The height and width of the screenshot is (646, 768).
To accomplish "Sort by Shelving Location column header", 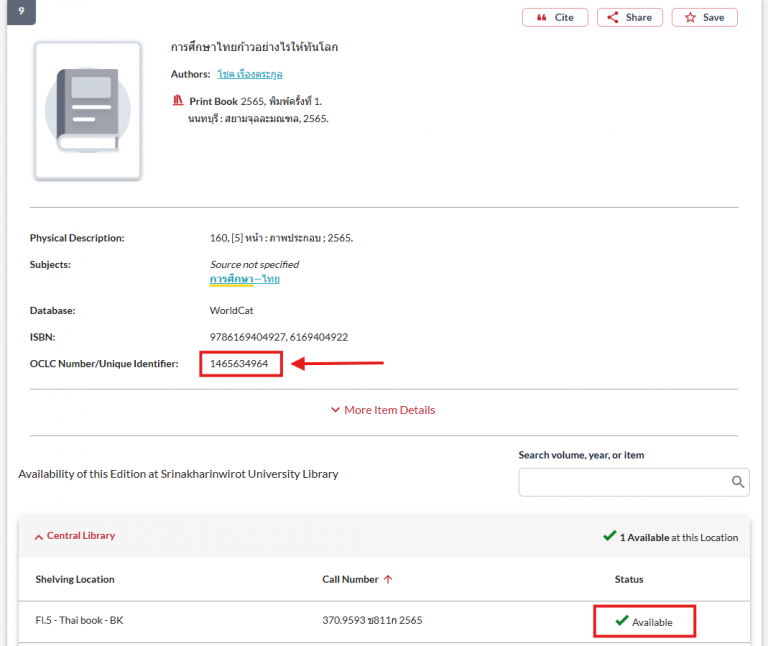I will point(75,579).
